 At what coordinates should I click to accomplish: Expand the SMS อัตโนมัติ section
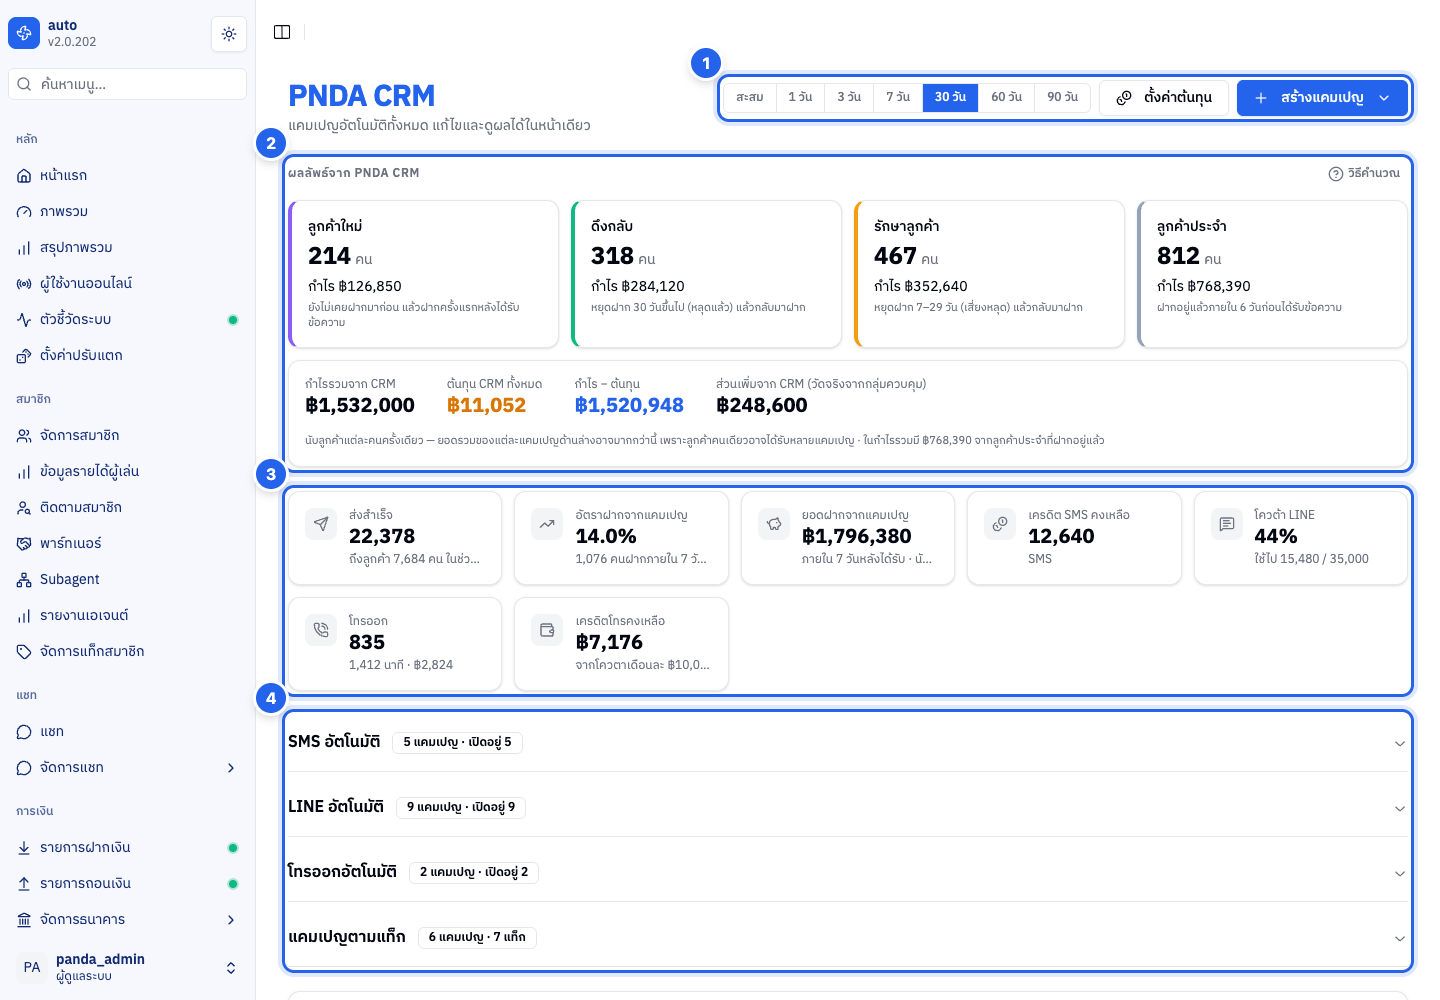[848, 742]
